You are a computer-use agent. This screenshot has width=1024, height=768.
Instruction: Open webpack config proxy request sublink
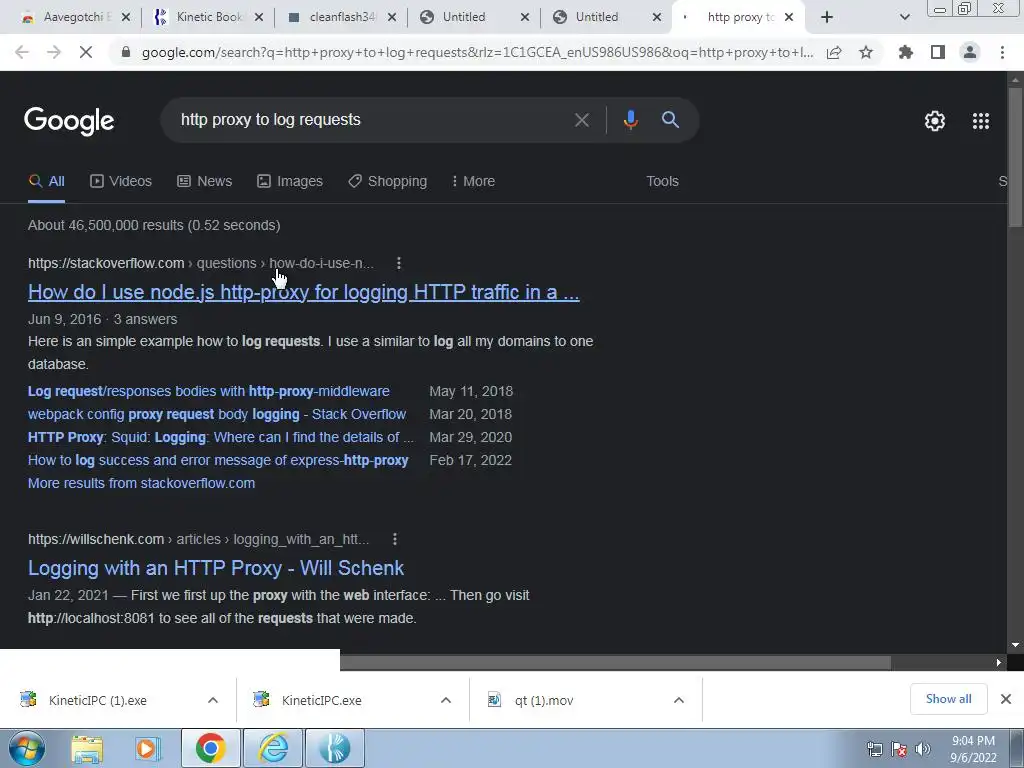[217, 414]
